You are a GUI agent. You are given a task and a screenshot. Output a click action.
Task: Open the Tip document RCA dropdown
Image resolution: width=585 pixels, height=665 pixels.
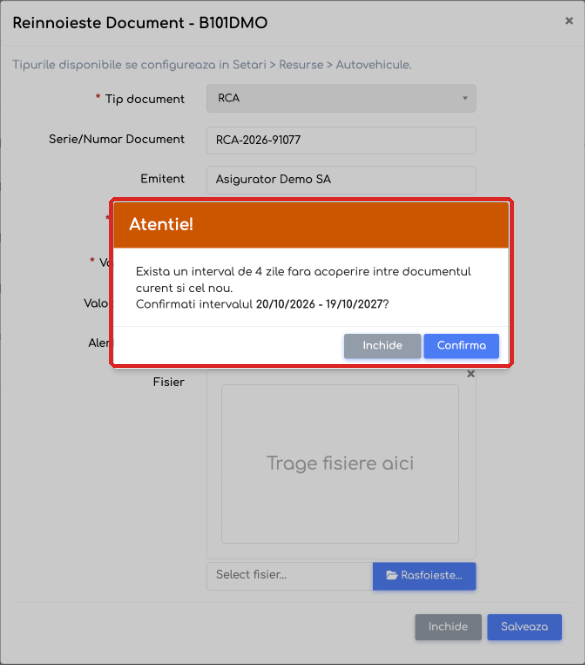click(x=341, y=98)
